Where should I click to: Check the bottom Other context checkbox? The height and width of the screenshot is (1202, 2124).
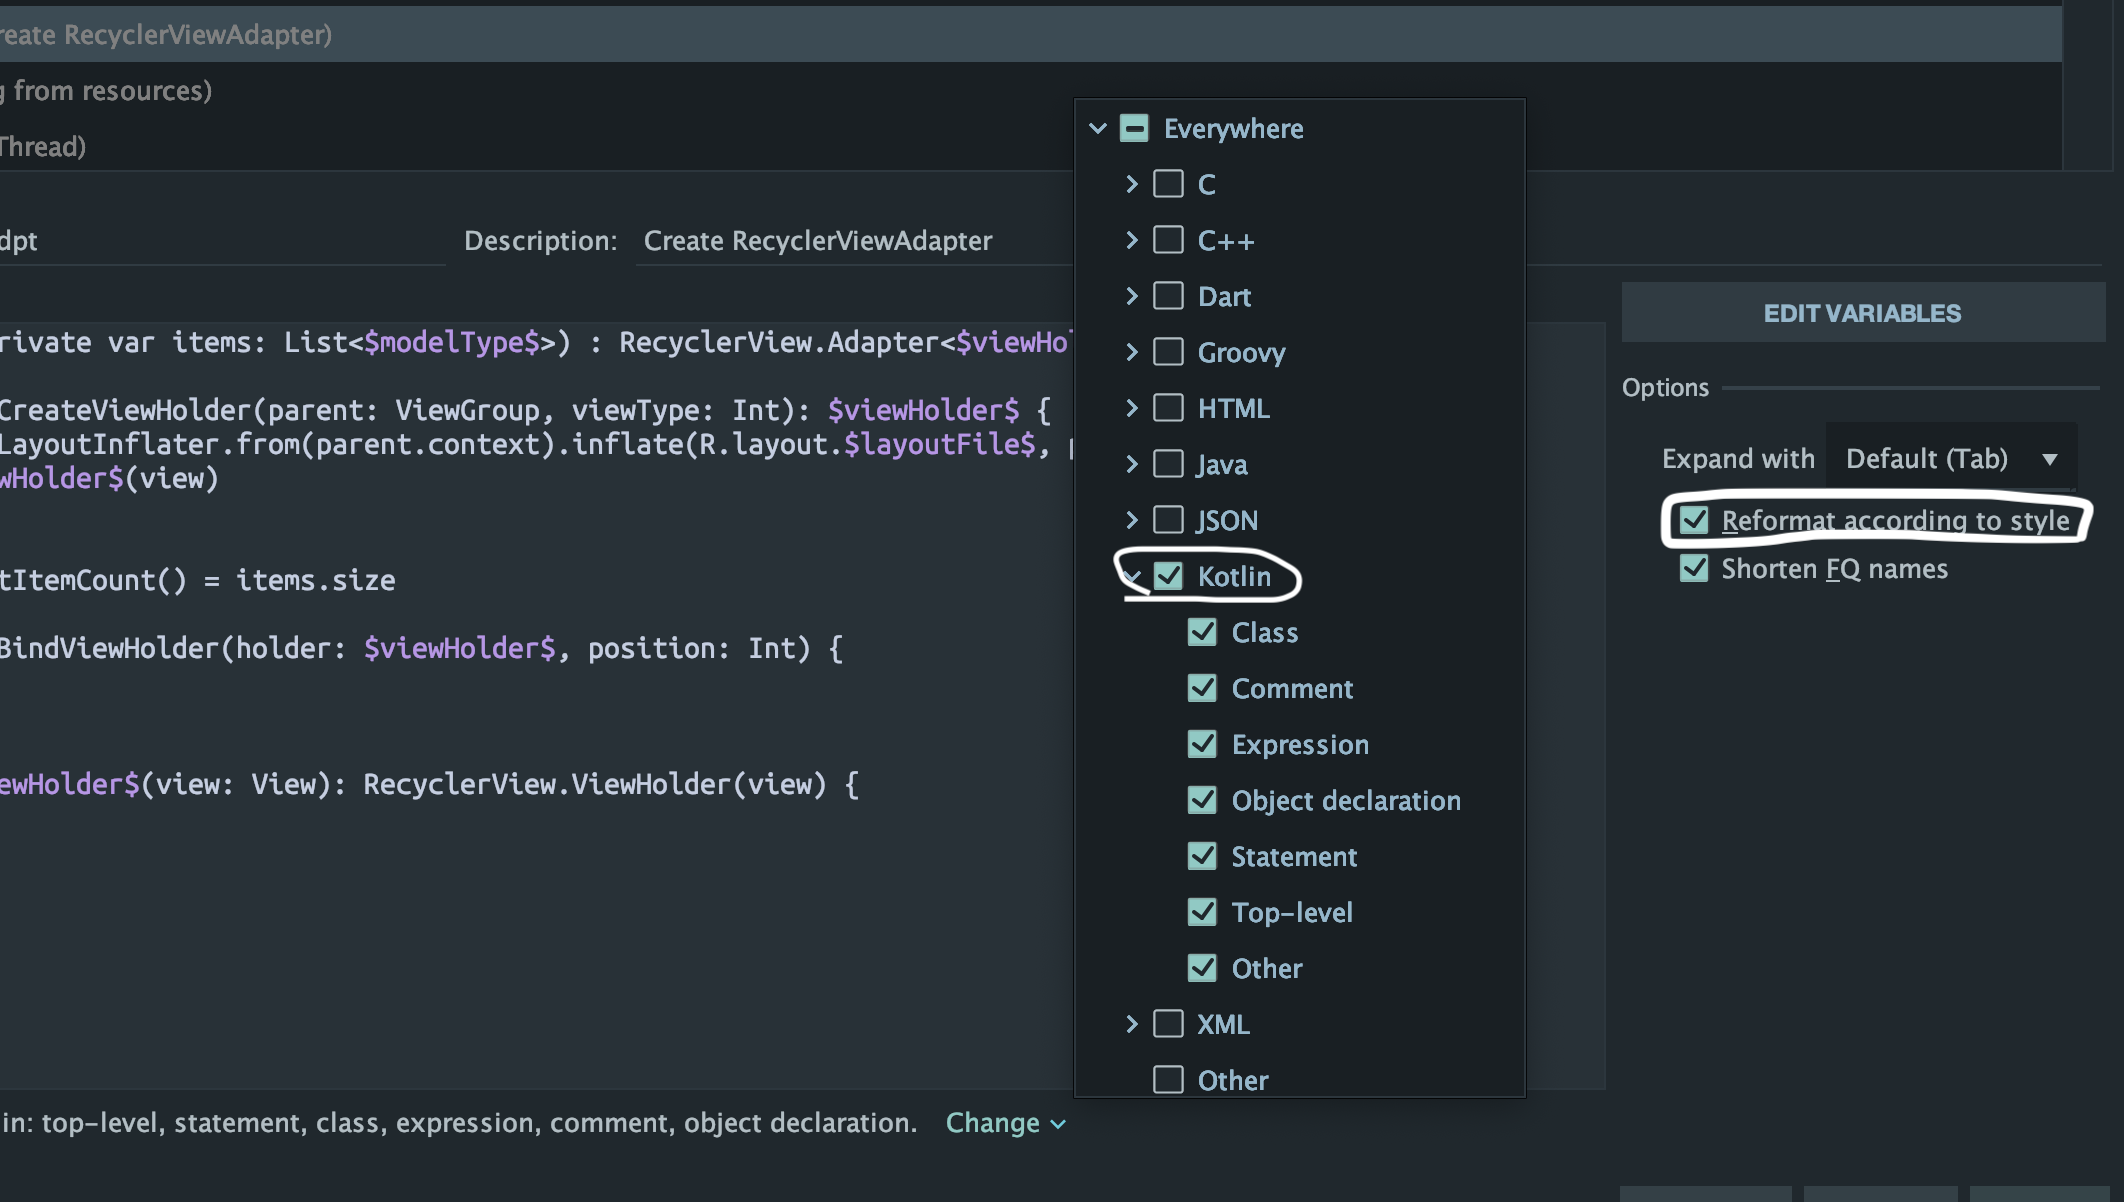click(x=1168, y=1080)
